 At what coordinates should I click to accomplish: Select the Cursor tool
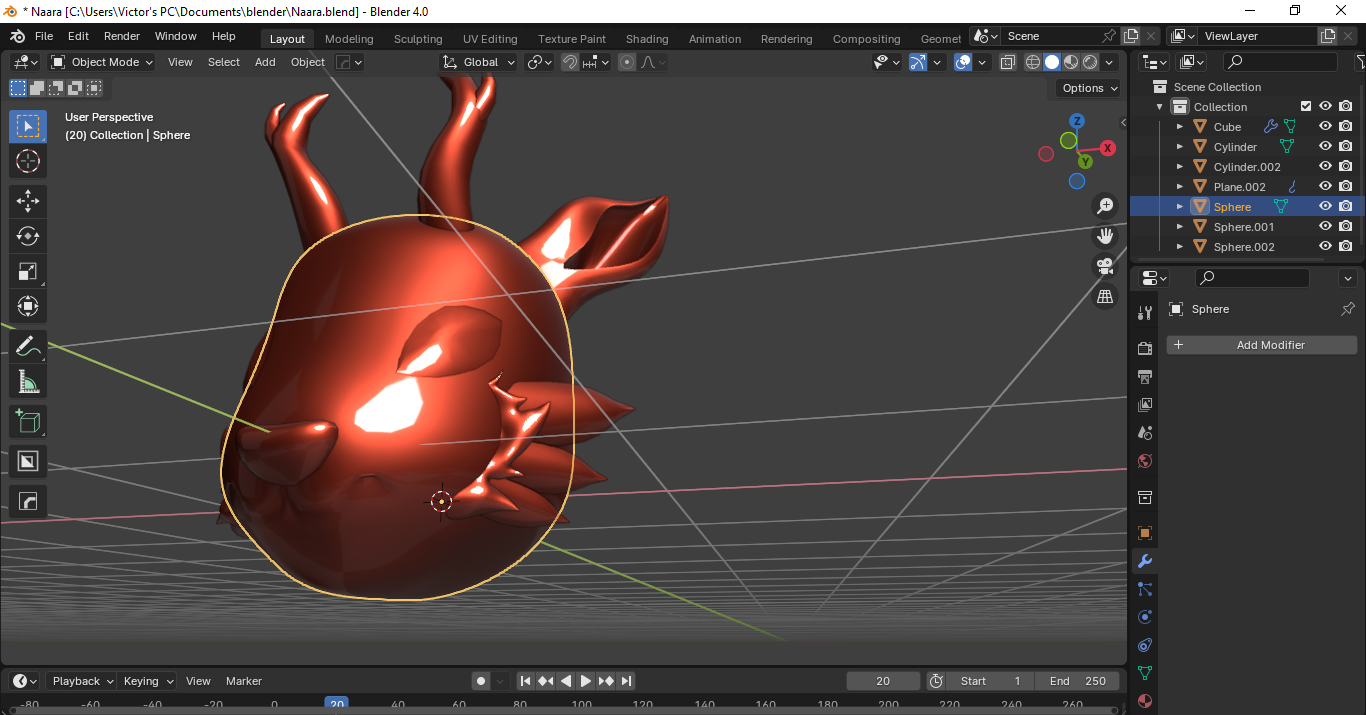28,161
